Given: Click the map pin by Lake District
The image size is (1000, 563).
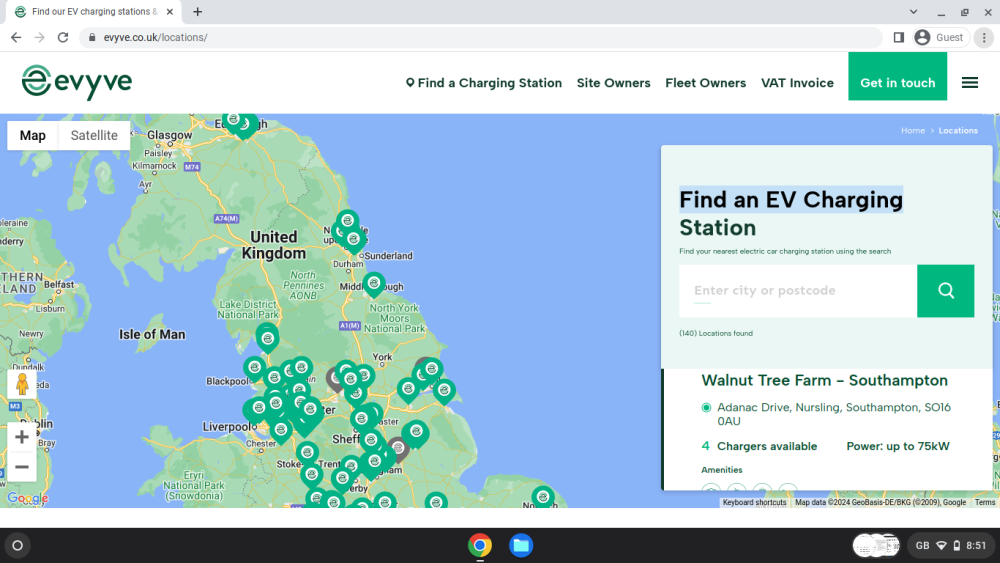Looking at the screenshot, I should [268, 340].
